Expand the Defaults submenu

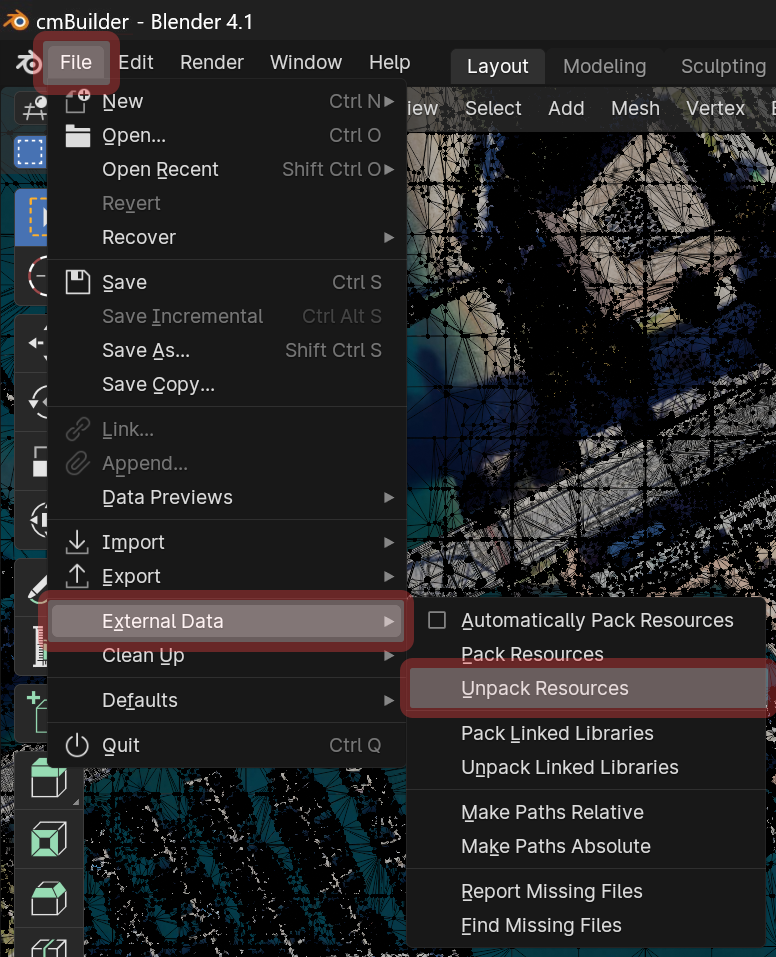[x=227, y=701]
